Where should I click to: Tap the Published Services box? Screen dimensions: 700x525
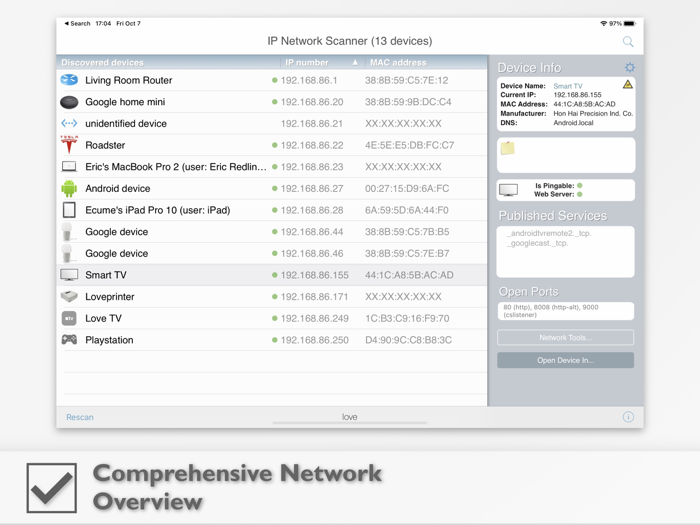coord(565,251)
